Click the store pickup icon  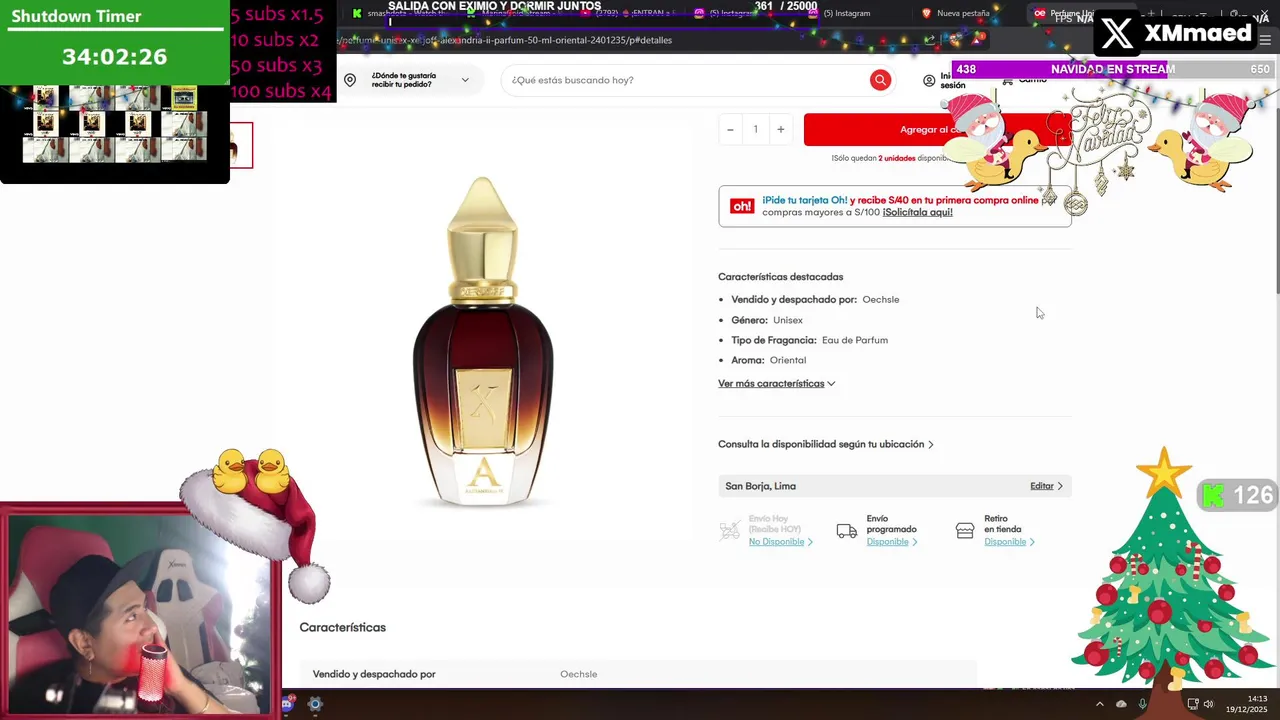tap(965, 531)
